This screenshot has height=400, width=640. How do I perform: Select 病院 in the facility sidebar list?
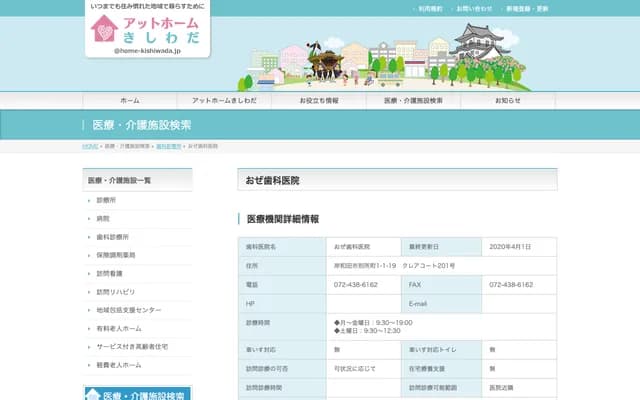coord(103,218)
